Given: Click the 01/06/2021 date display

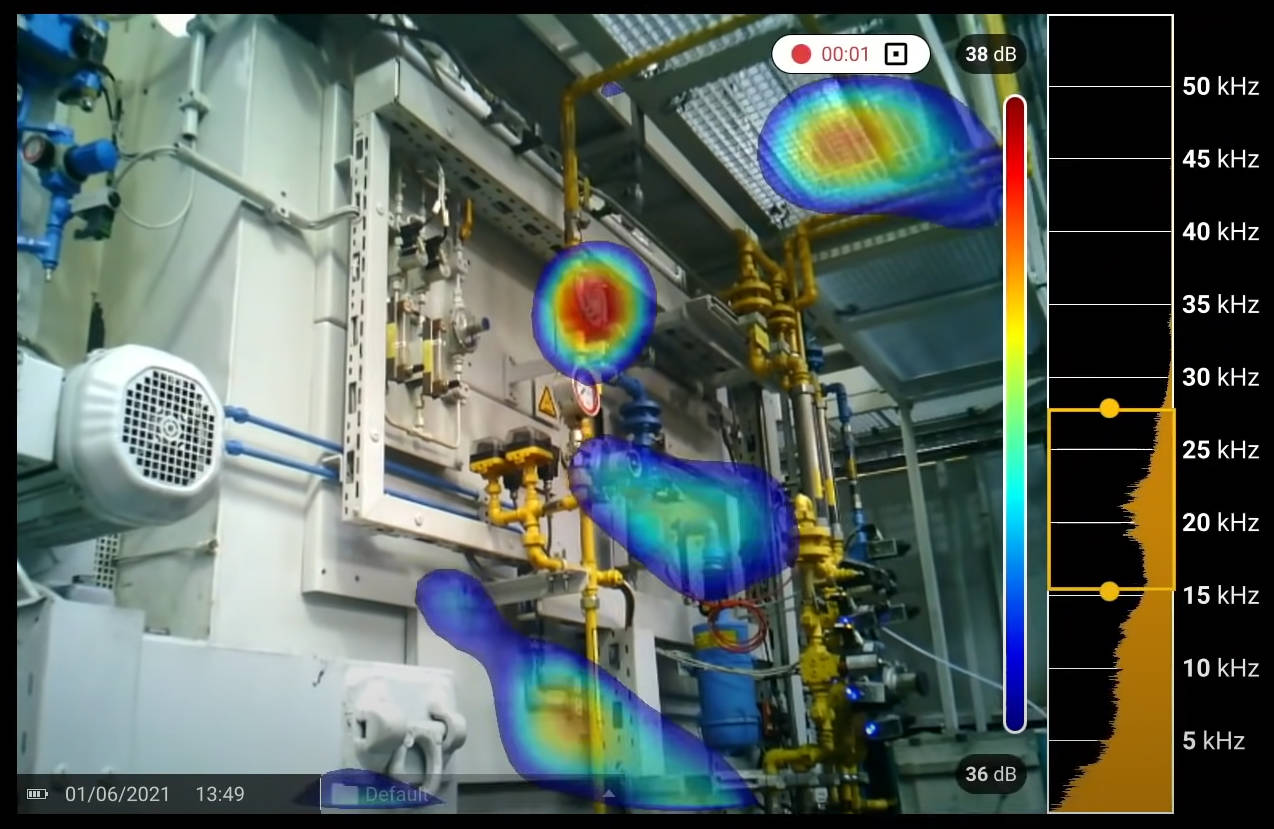Looking at the screenshot, I should point(117,795).
